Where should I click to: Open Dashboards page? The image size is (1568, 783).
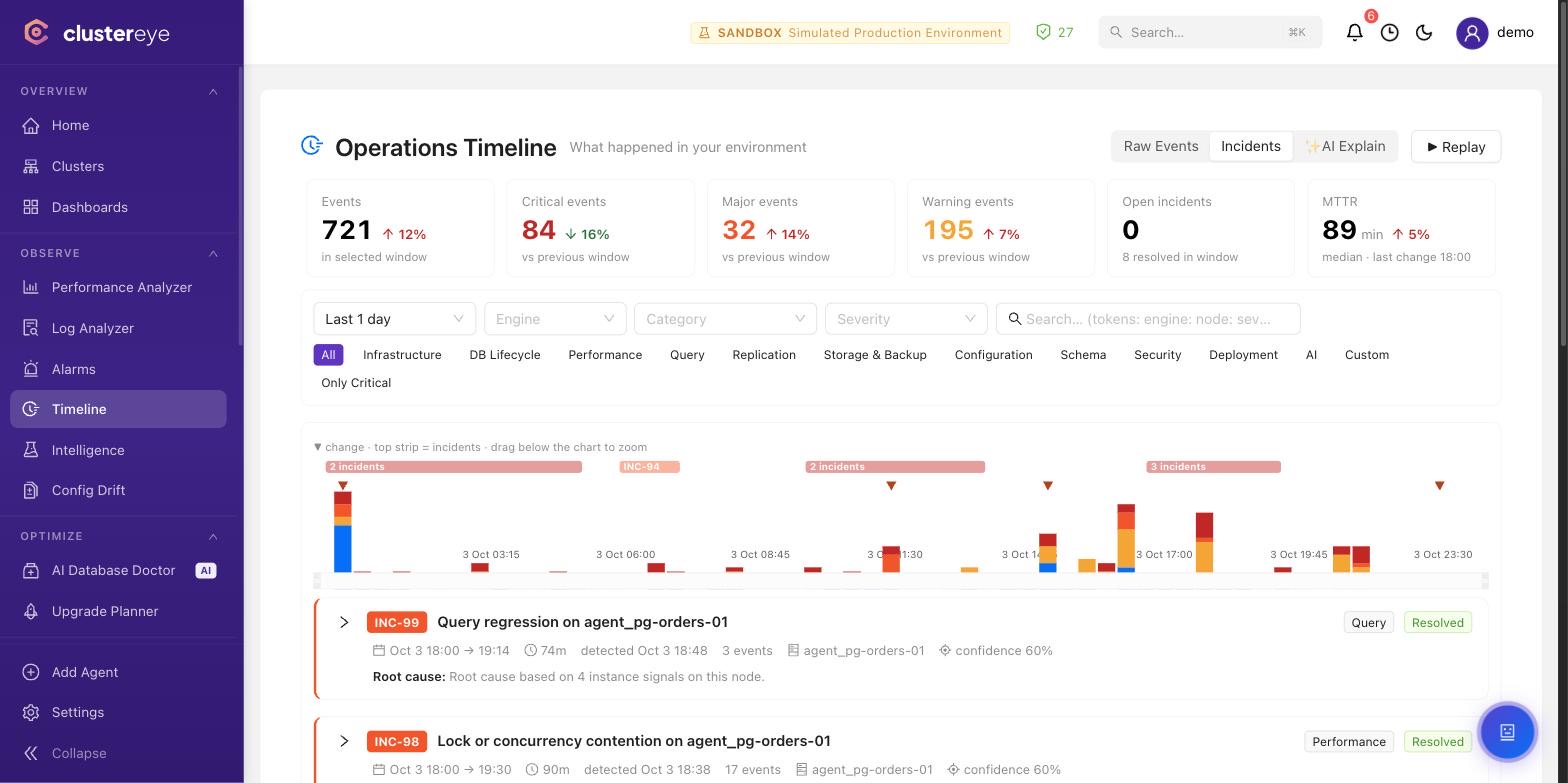pos(118,207)
